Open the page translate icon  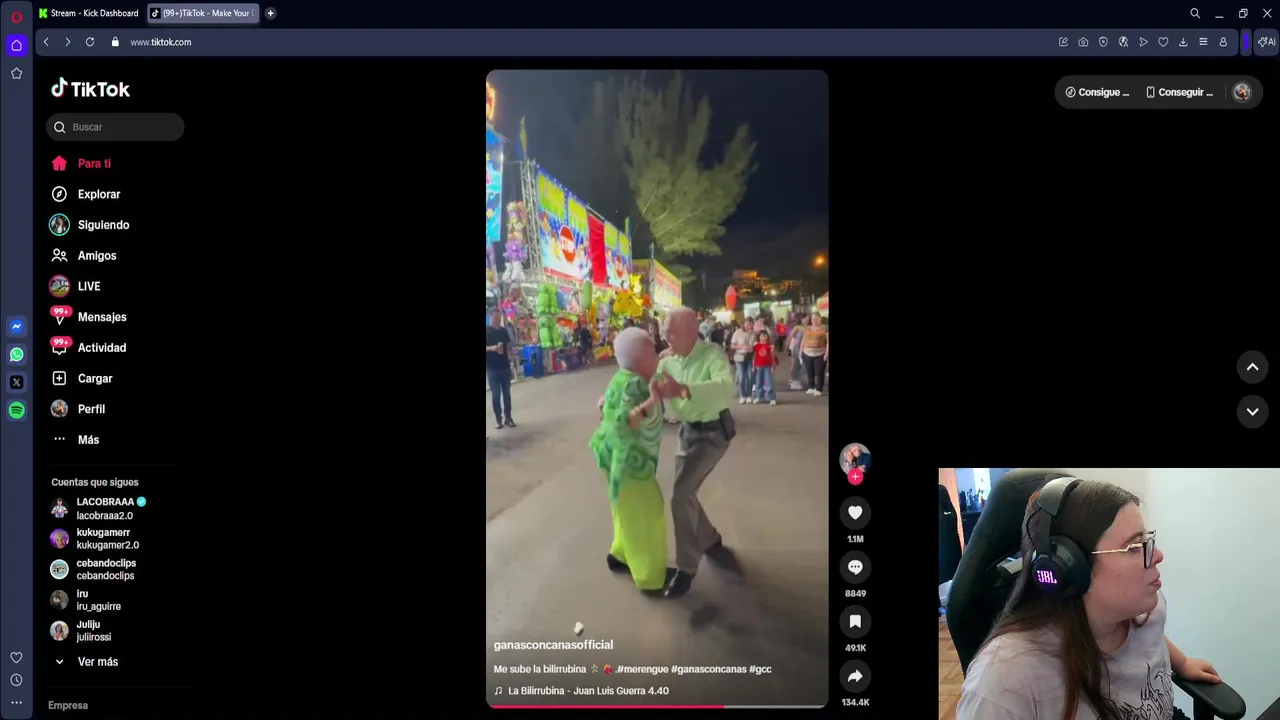[x=1123, y=42]
